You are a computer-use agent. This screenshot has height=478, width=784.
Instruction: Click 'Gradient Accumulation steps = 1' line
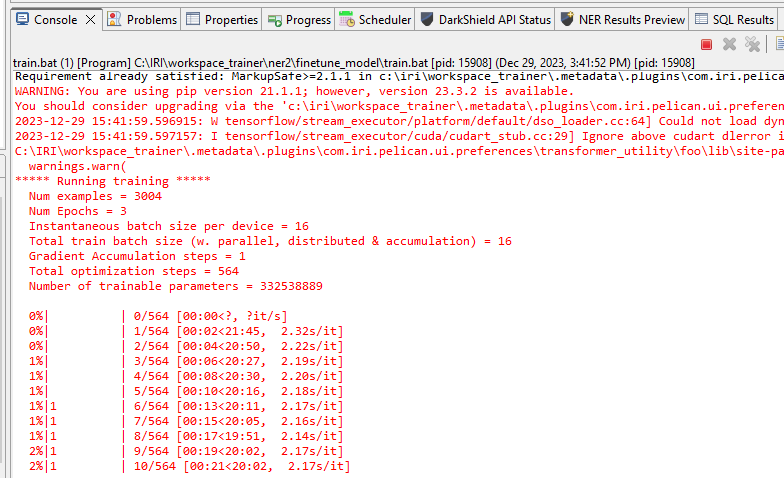pyautogui.click(x=137, y=256)
